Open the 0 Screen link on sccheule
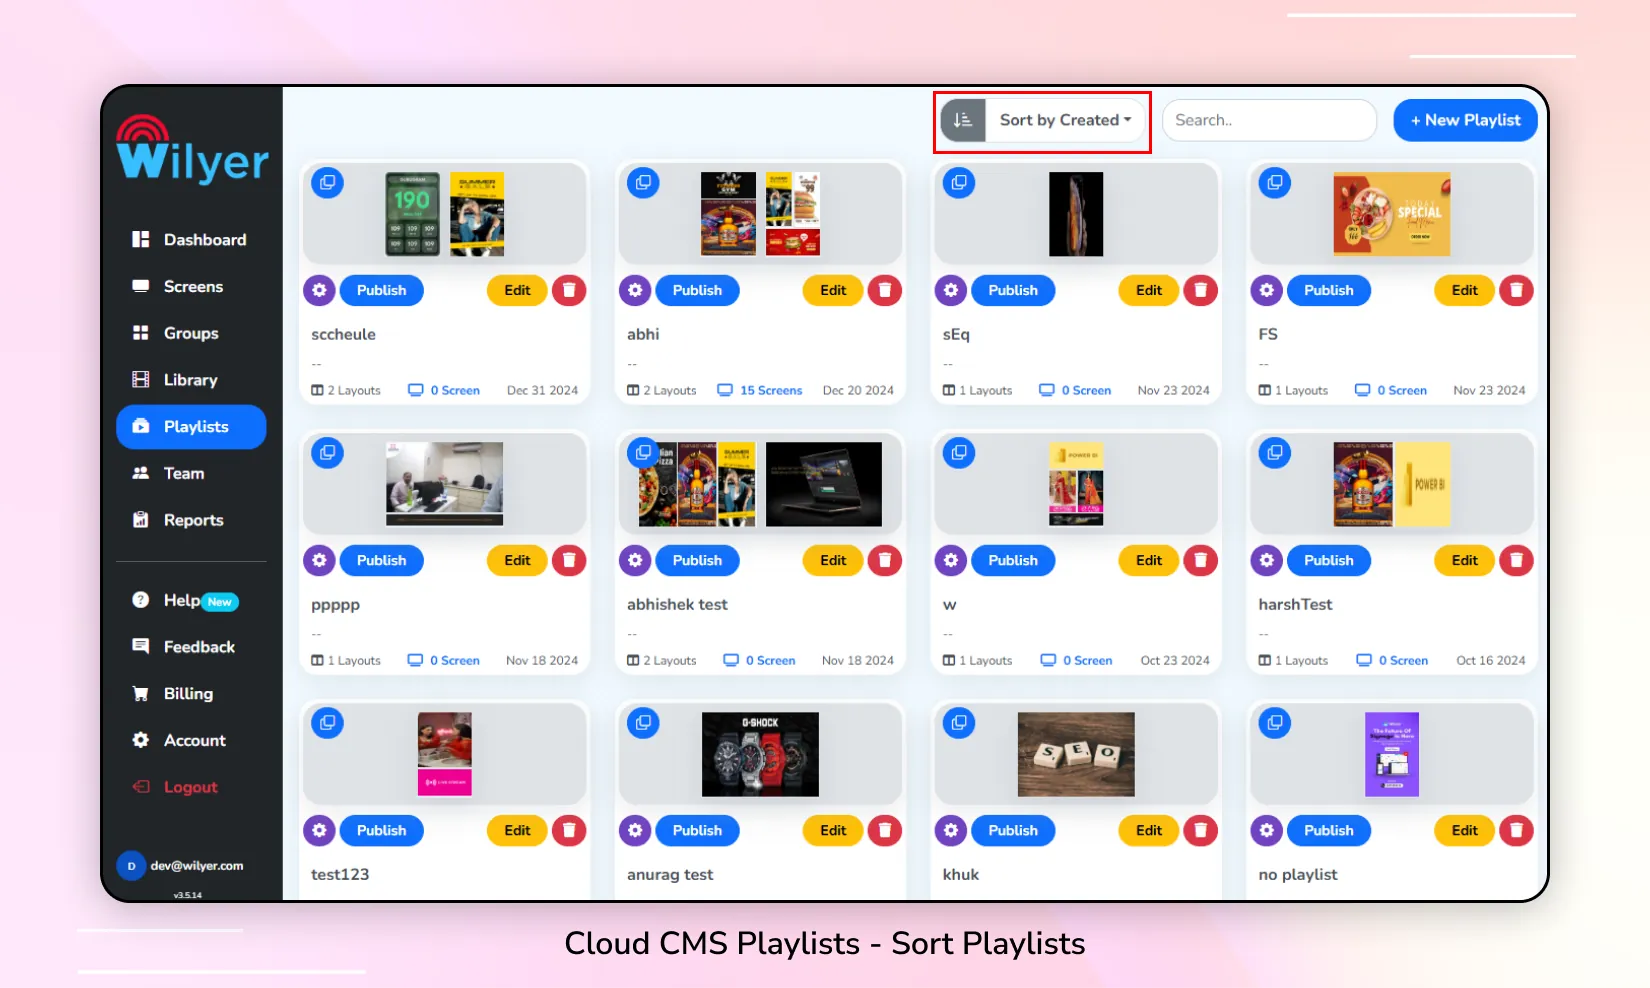Image resolution: width=1650 pixels, height=988 pixels. point(444,391)
